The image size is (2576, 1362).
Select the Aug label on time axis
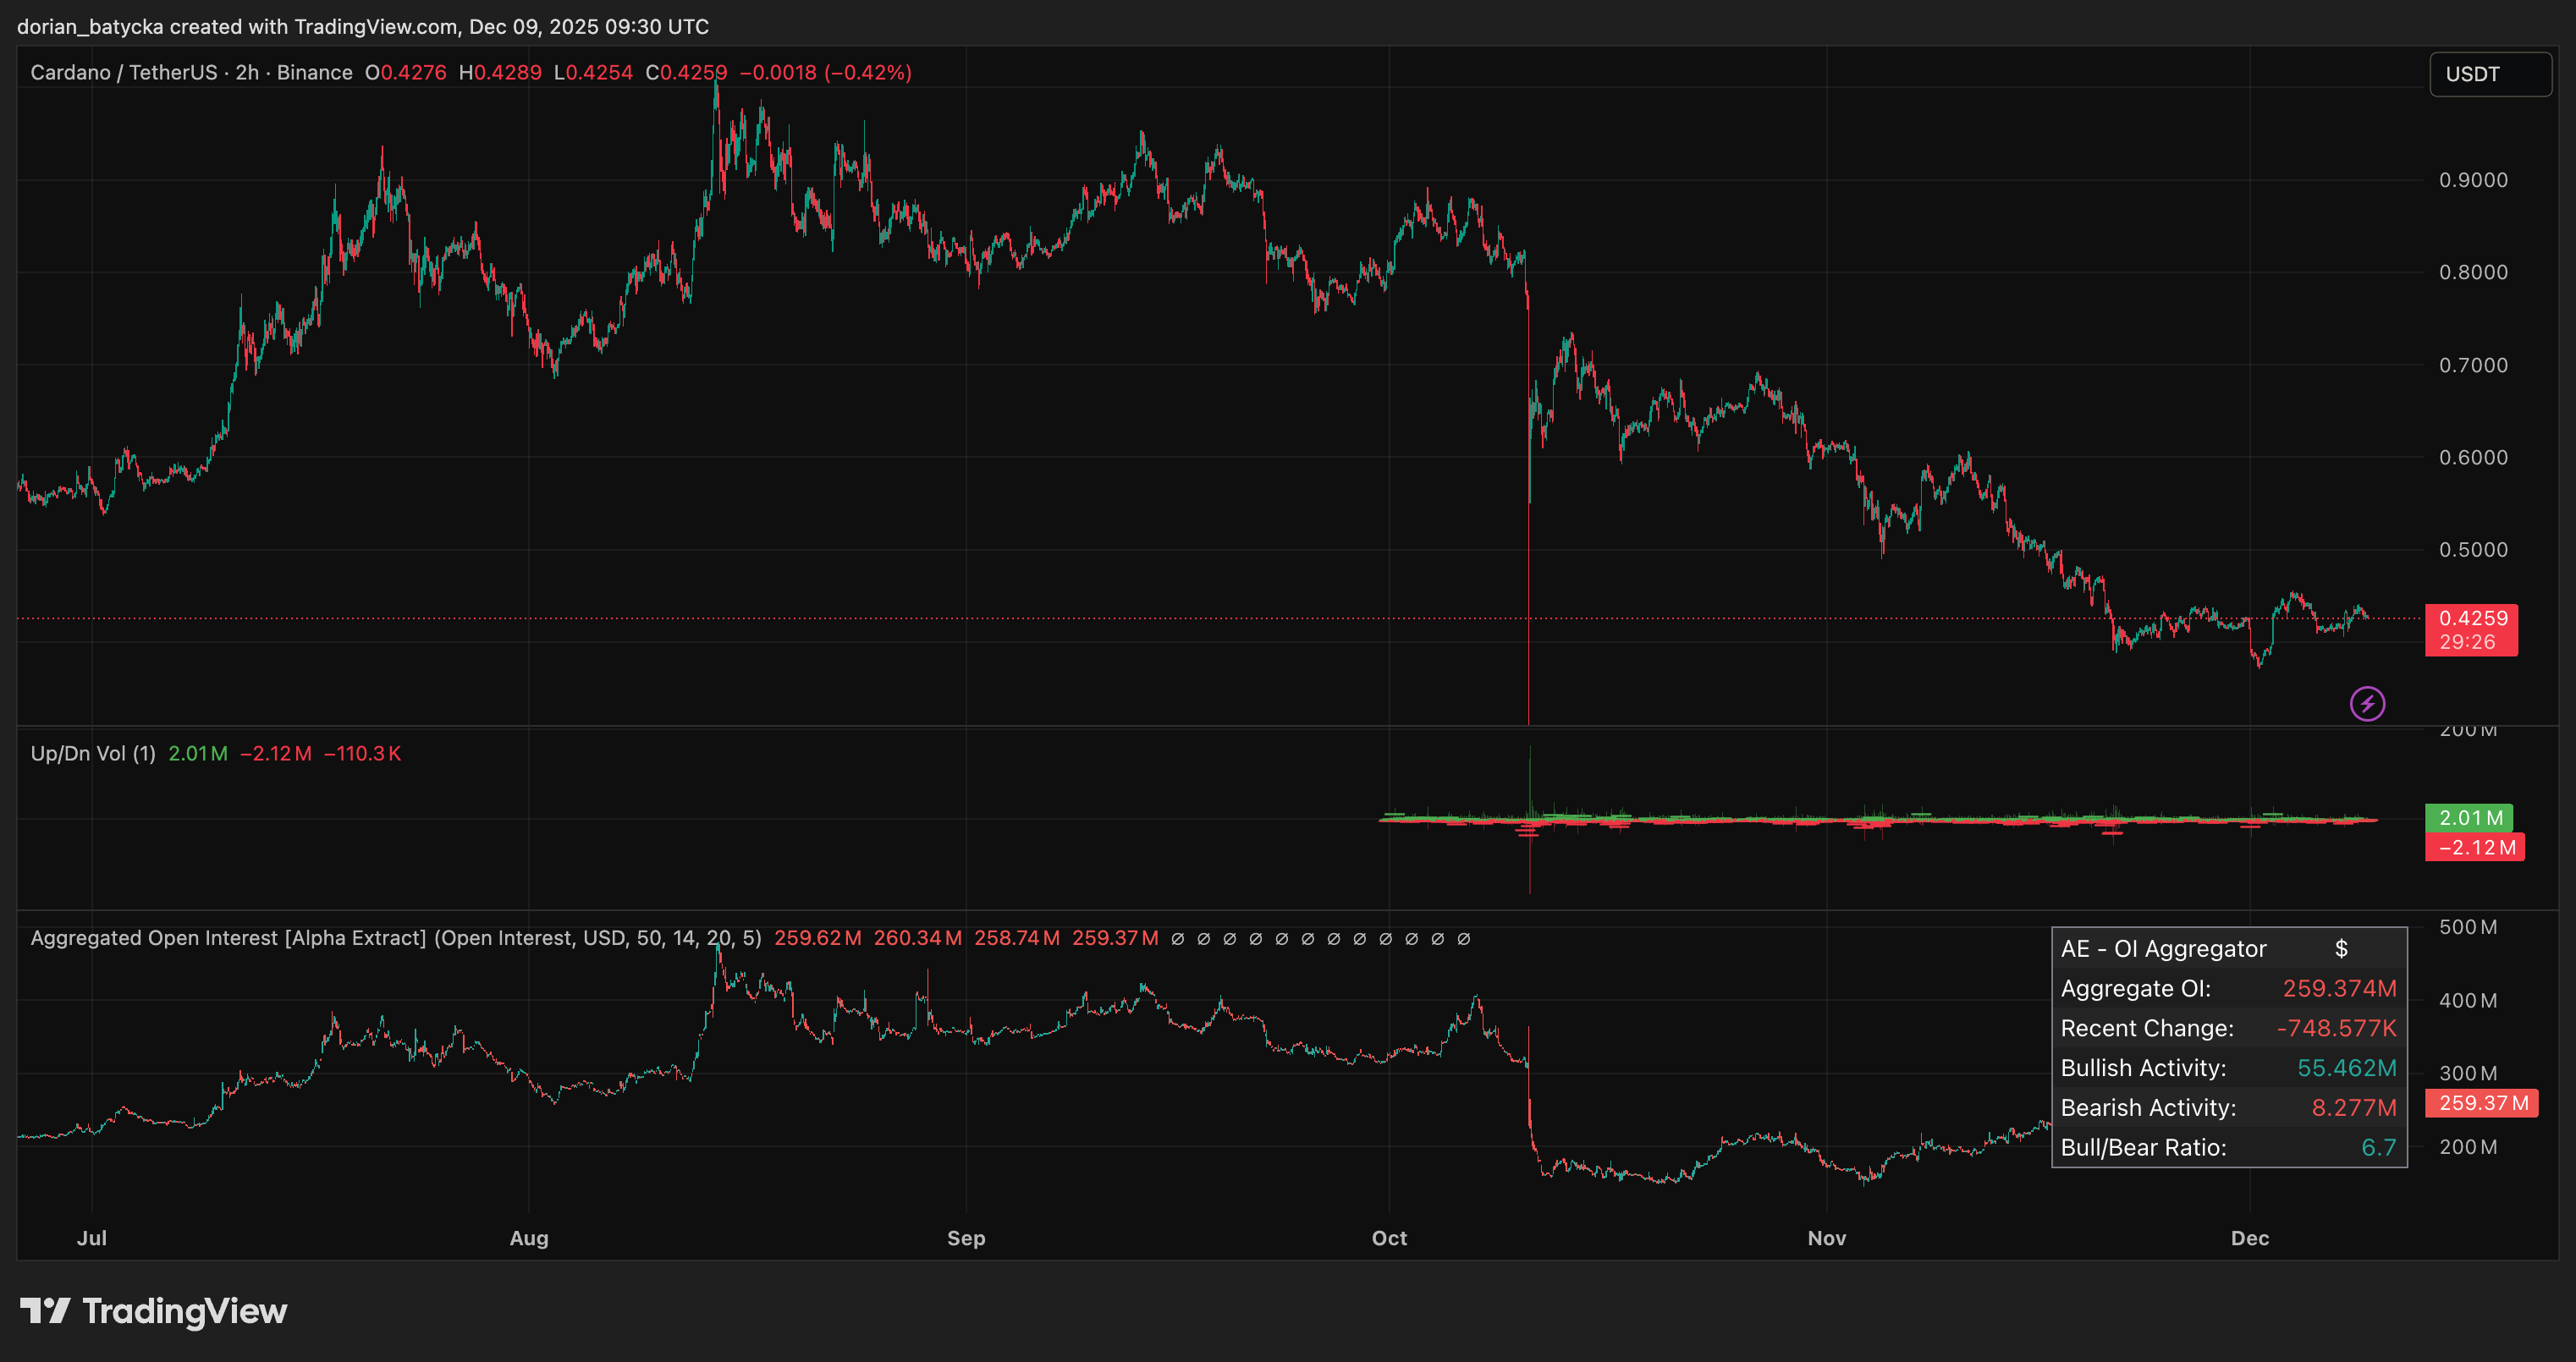[x=529, y=1238]
